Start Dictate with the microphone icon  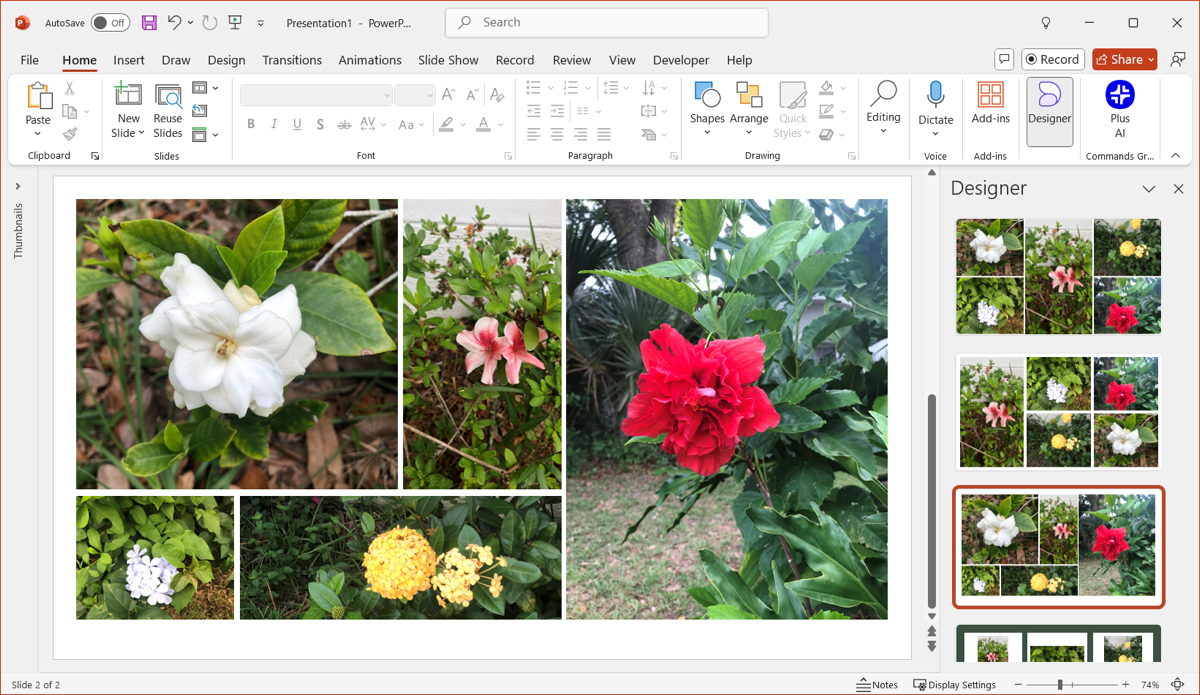pos(935,103)
